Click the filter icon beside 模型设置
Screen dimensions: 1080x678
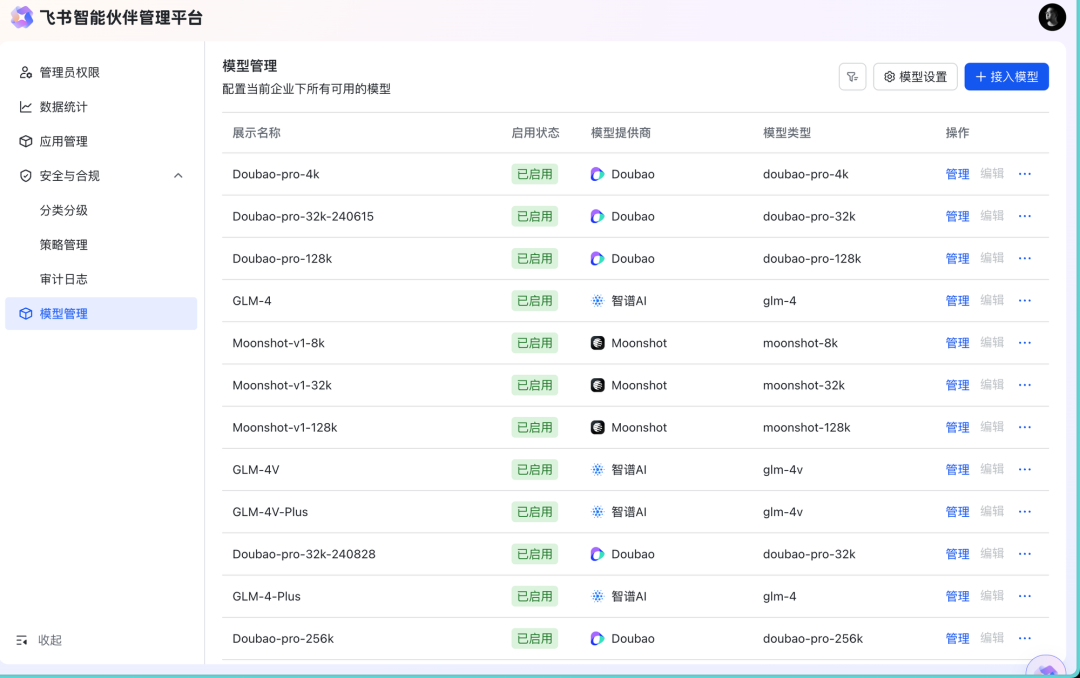852,77
